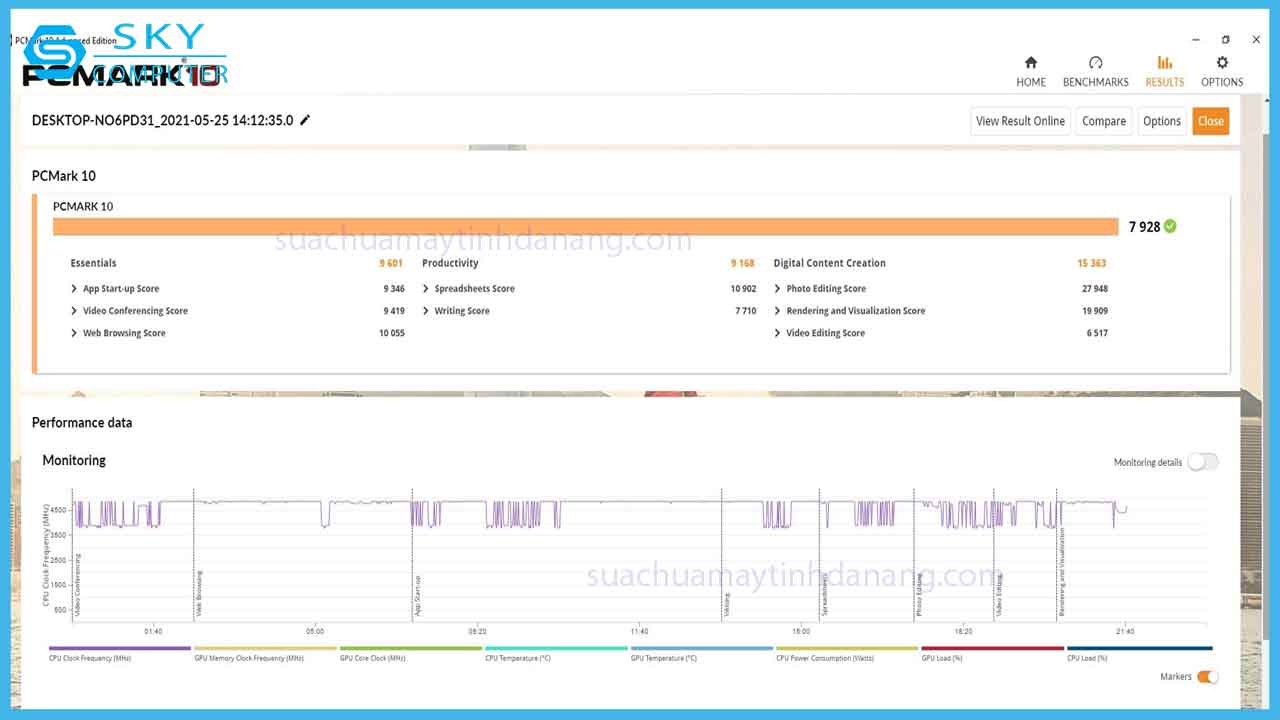Image resolution: width=1280 pixels, height=720 pixels.
Task: Click the Writing marker on chart
Action: click(727, 604)
